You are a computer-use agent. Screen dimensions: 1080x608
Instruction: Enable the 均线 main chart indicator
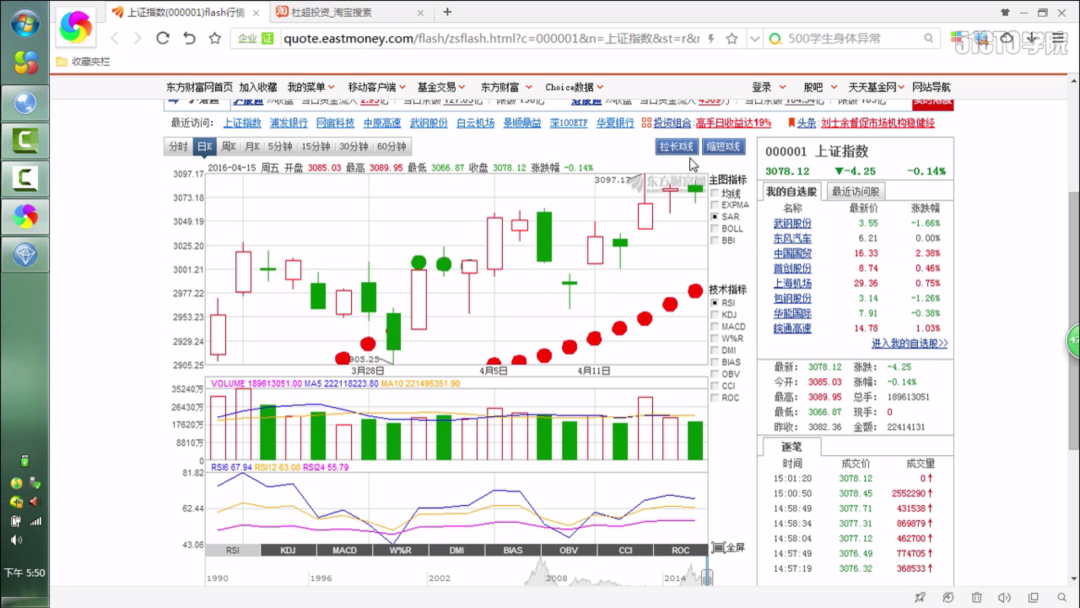click(x=715, y=193)
